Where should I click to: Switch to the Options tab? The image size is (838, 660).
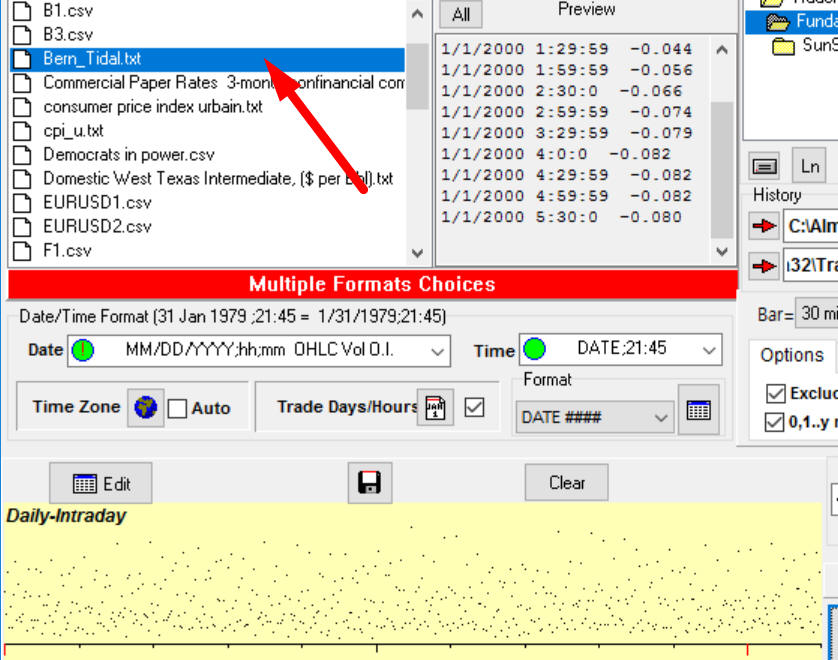point(792,355)
